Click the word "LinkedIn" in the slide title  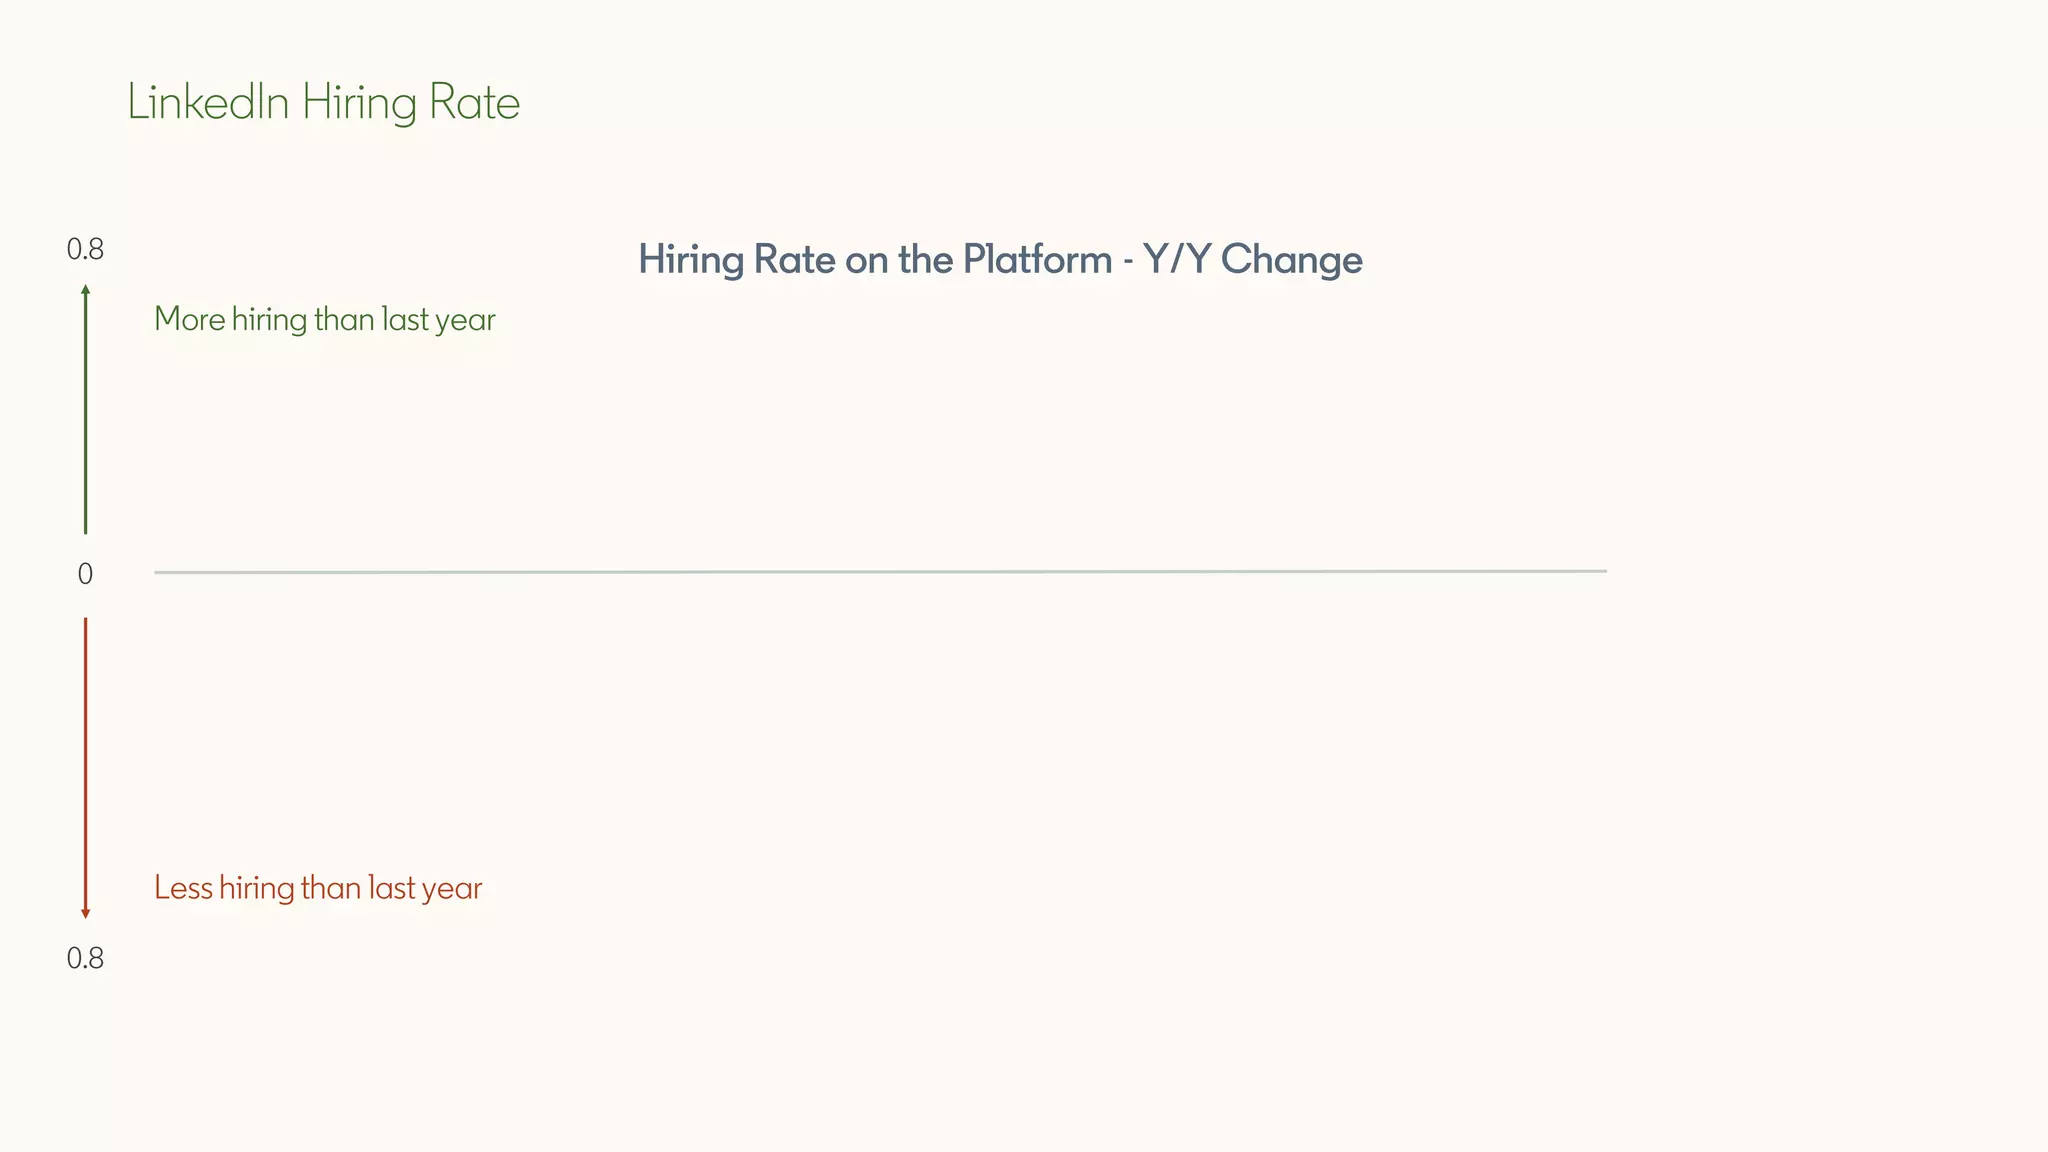[x=208, y=102]
